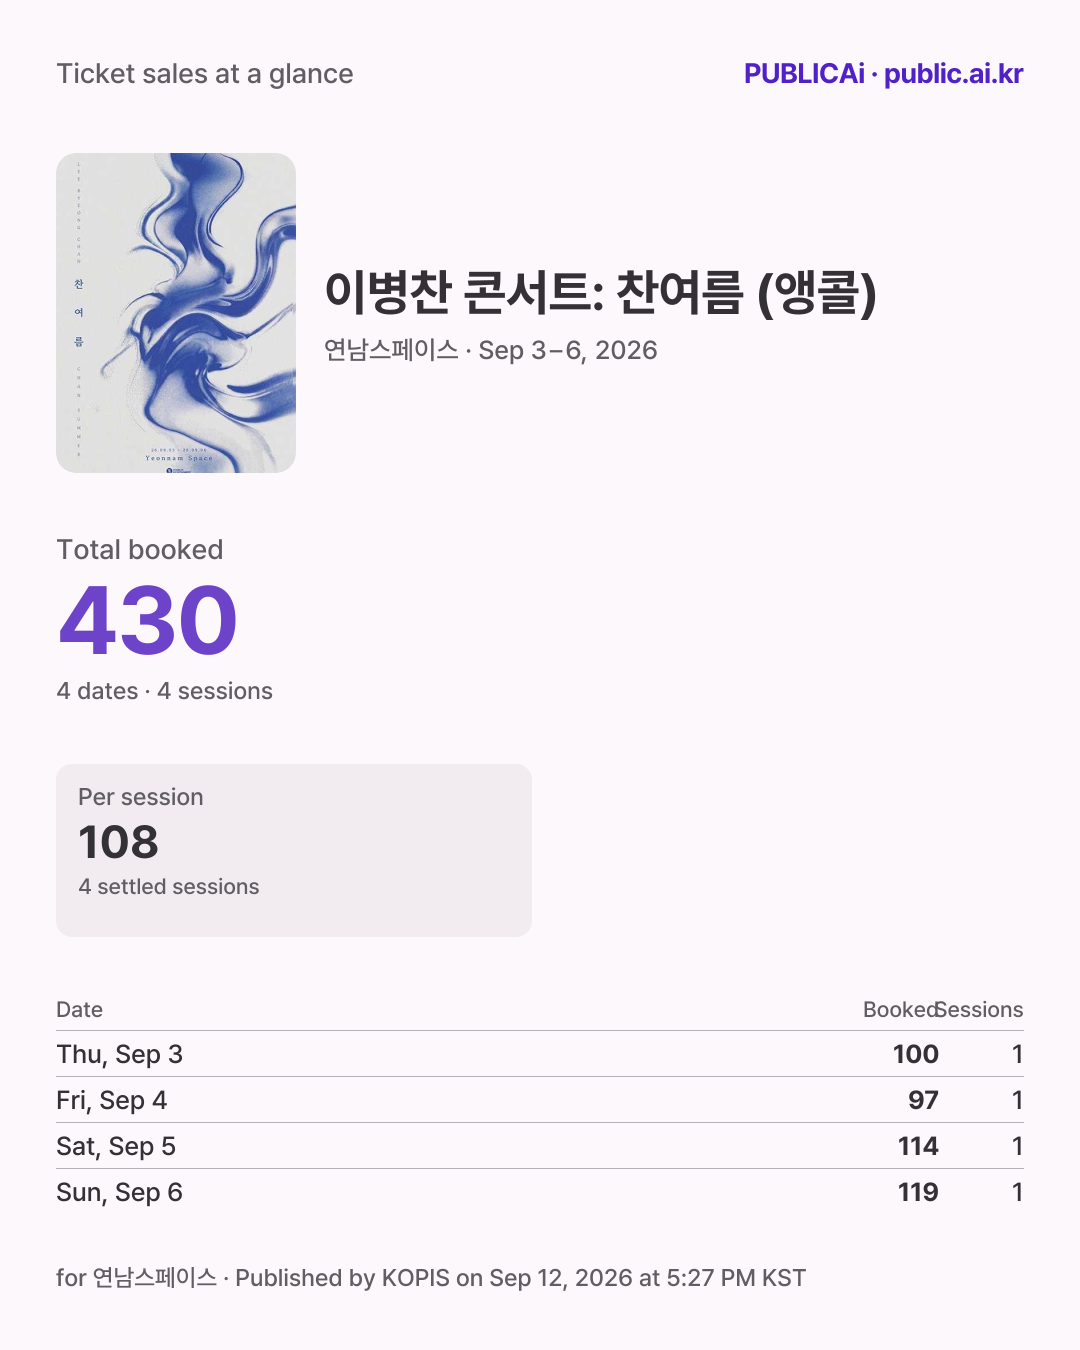Open the PUBLICAi public.ai.kr link
Image resolution: width=1080 pixels, height=1350 pixels.
tap(883, 74)
